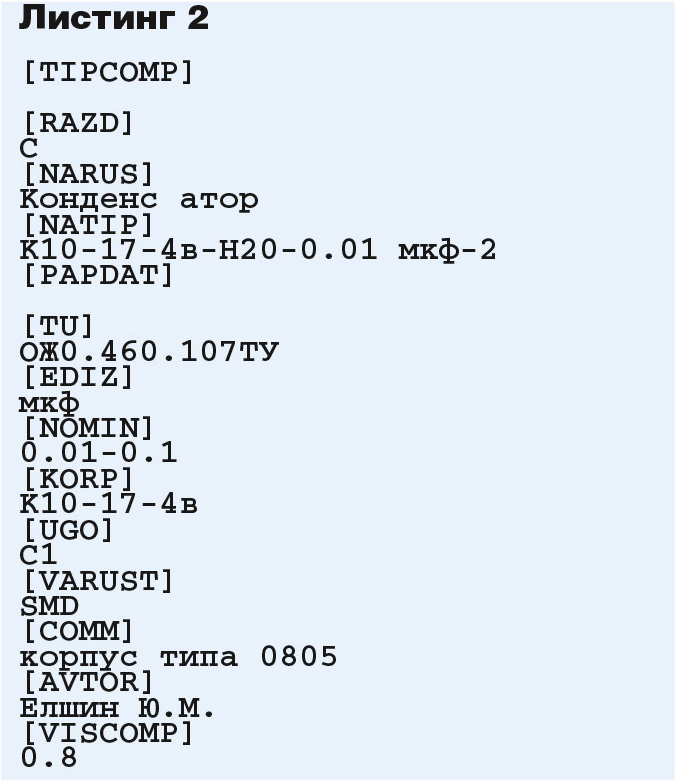Viewport: 677px width, 782px height.
Task: Click the author name Елшин Ю.М.
Action: pyautogui.click(x=117, y=708)
